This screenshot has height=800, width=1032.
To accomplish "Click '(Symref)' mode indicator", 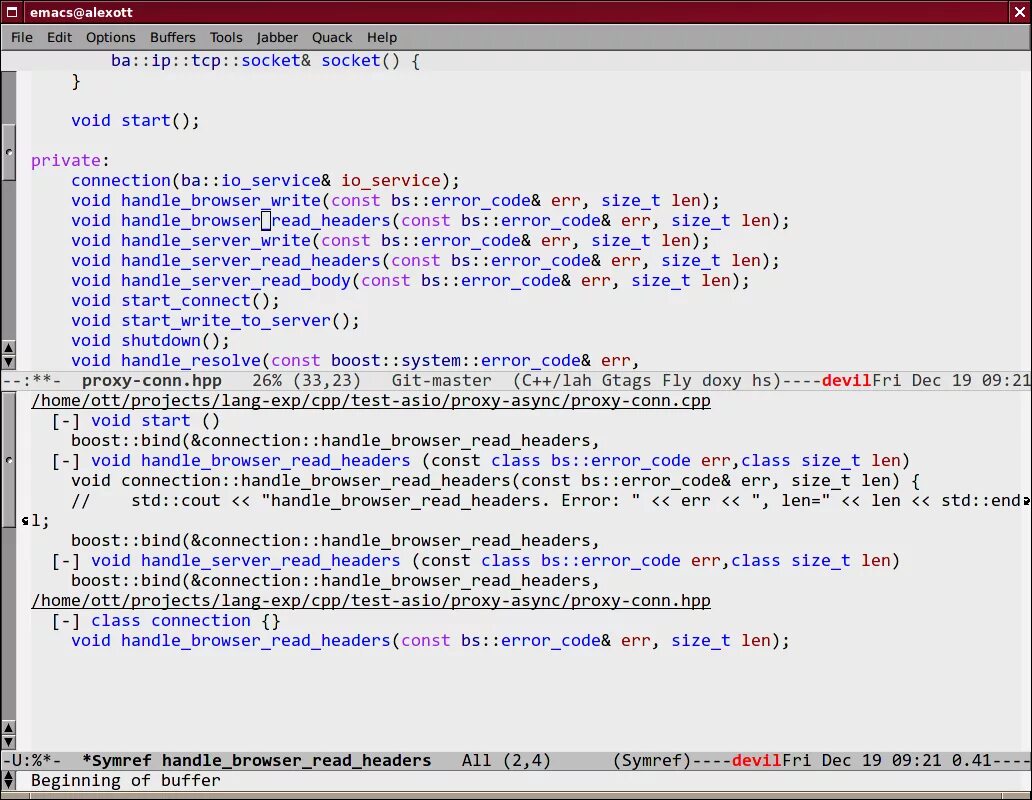I will click(652, 761).
